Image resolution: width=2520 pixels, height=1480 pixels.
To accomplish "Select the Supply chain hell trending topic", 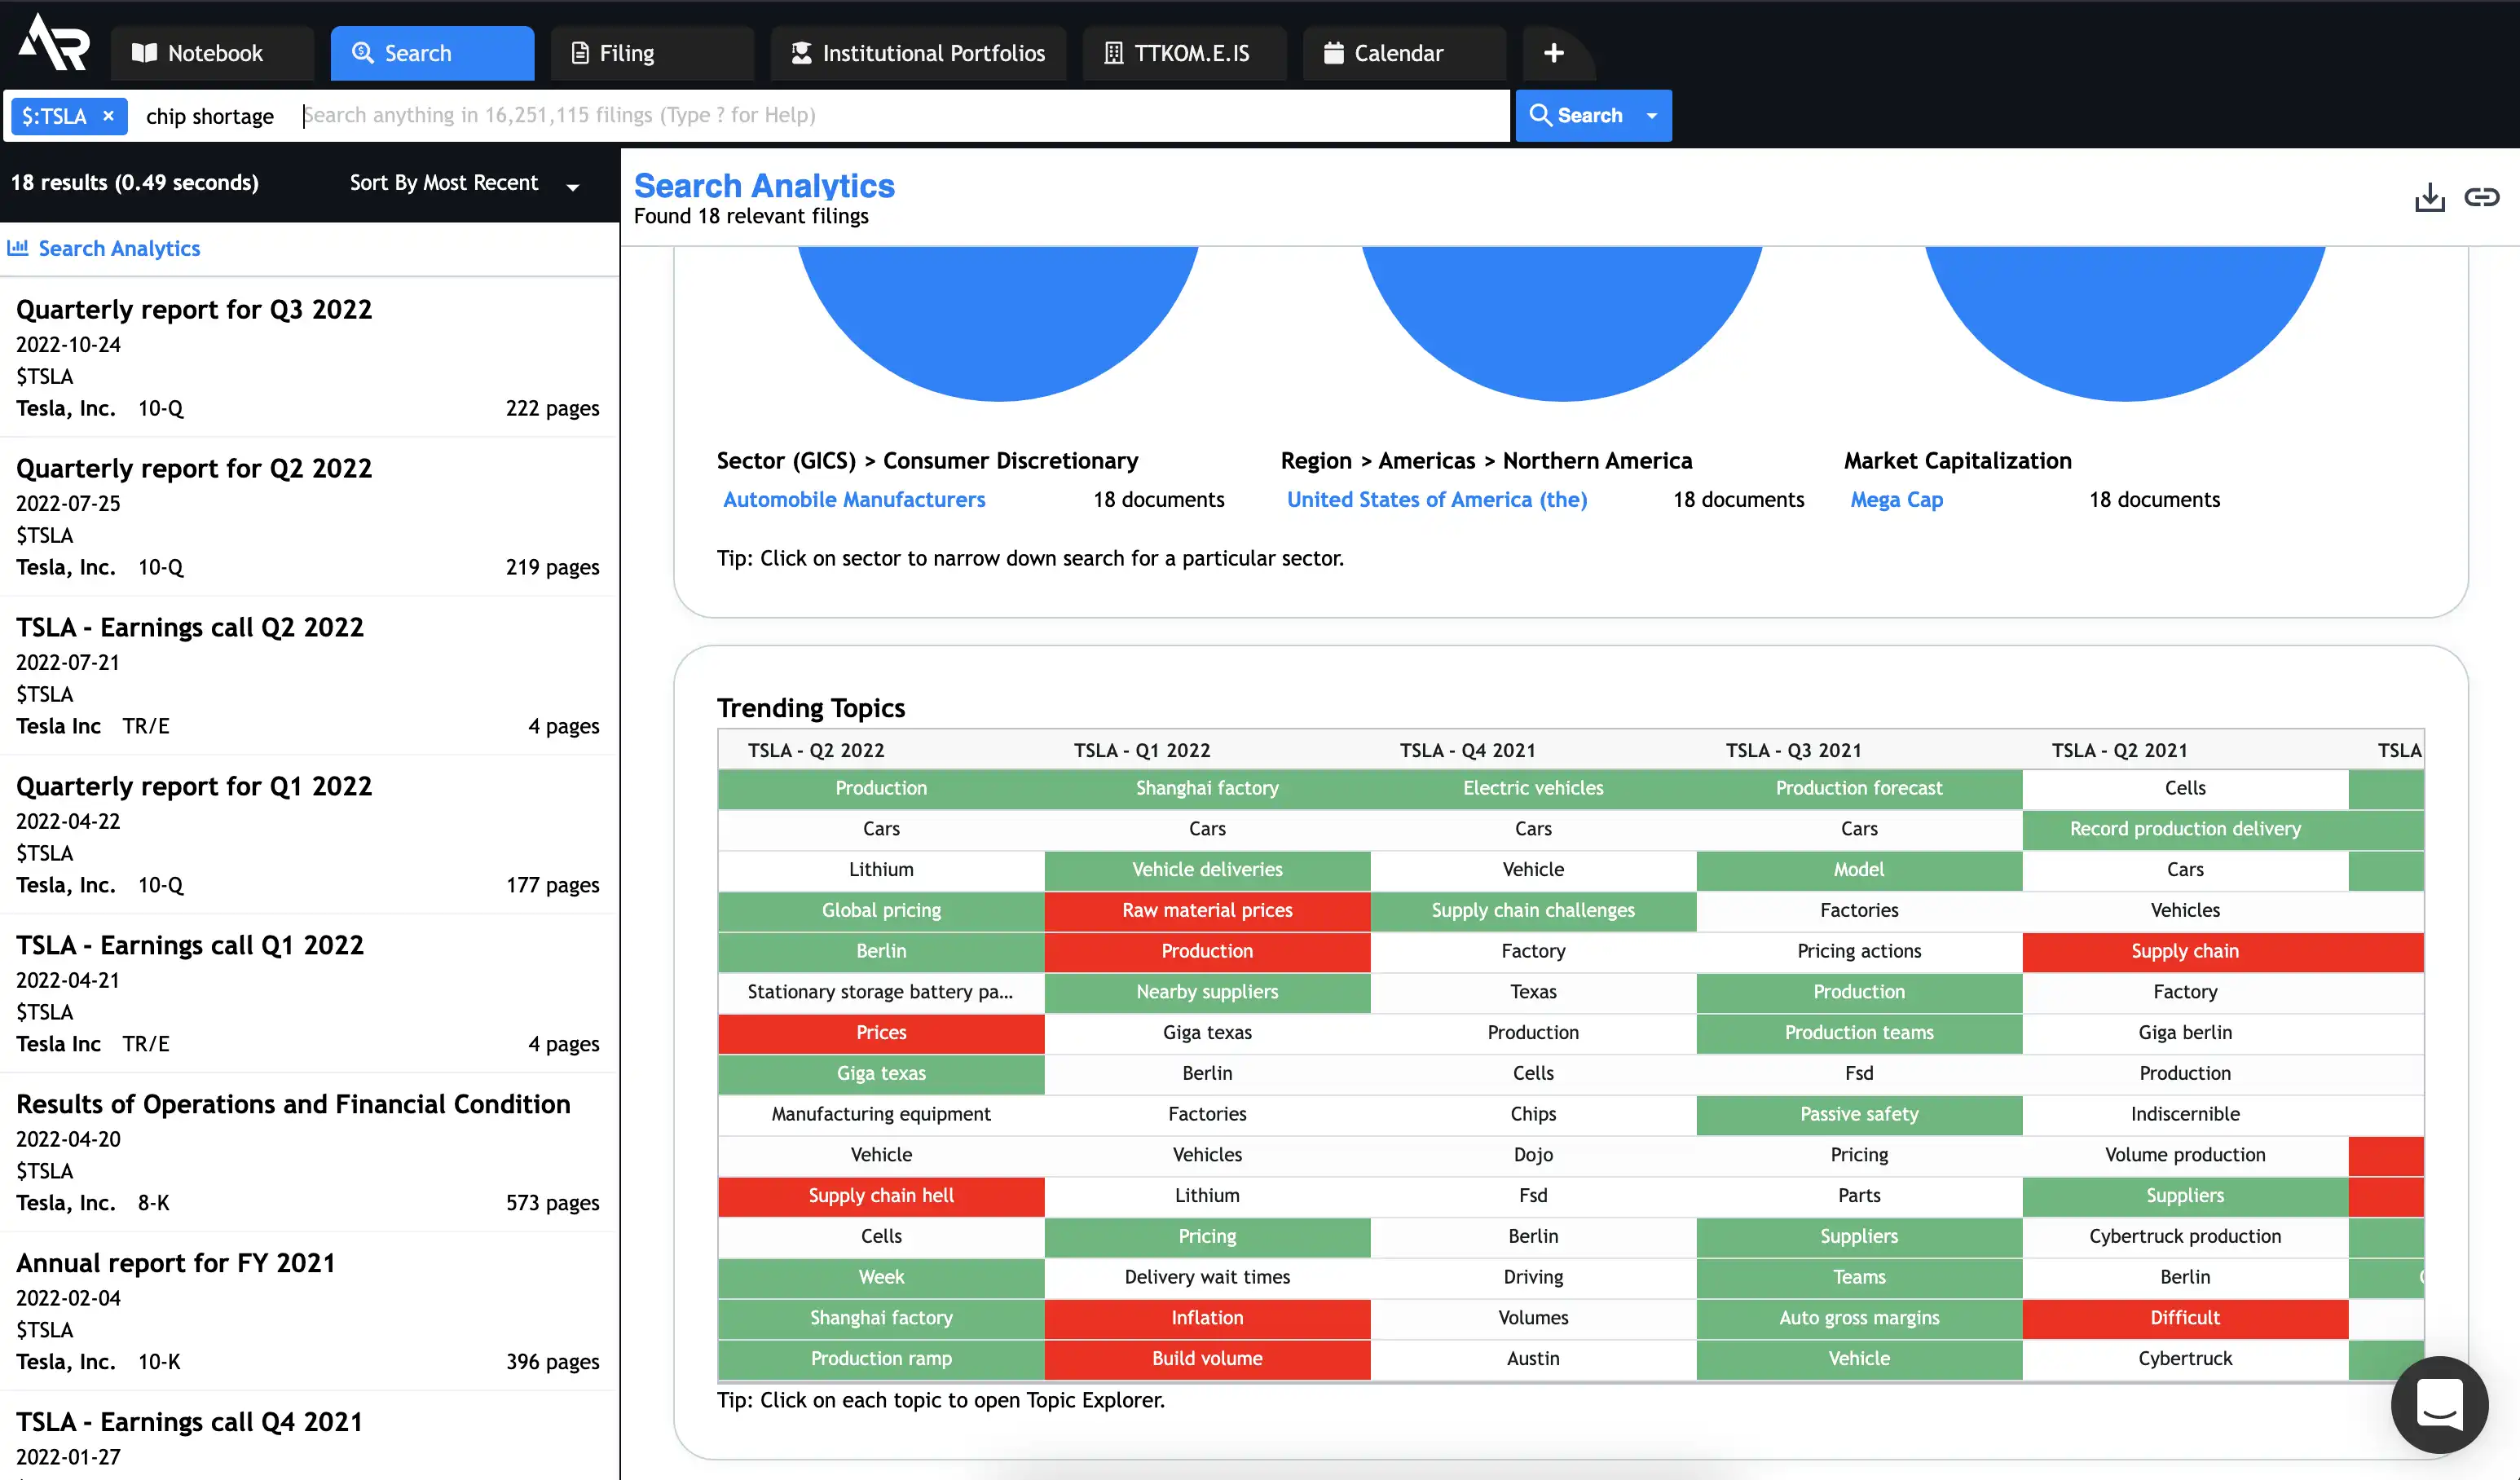I will click(880, 1195).
